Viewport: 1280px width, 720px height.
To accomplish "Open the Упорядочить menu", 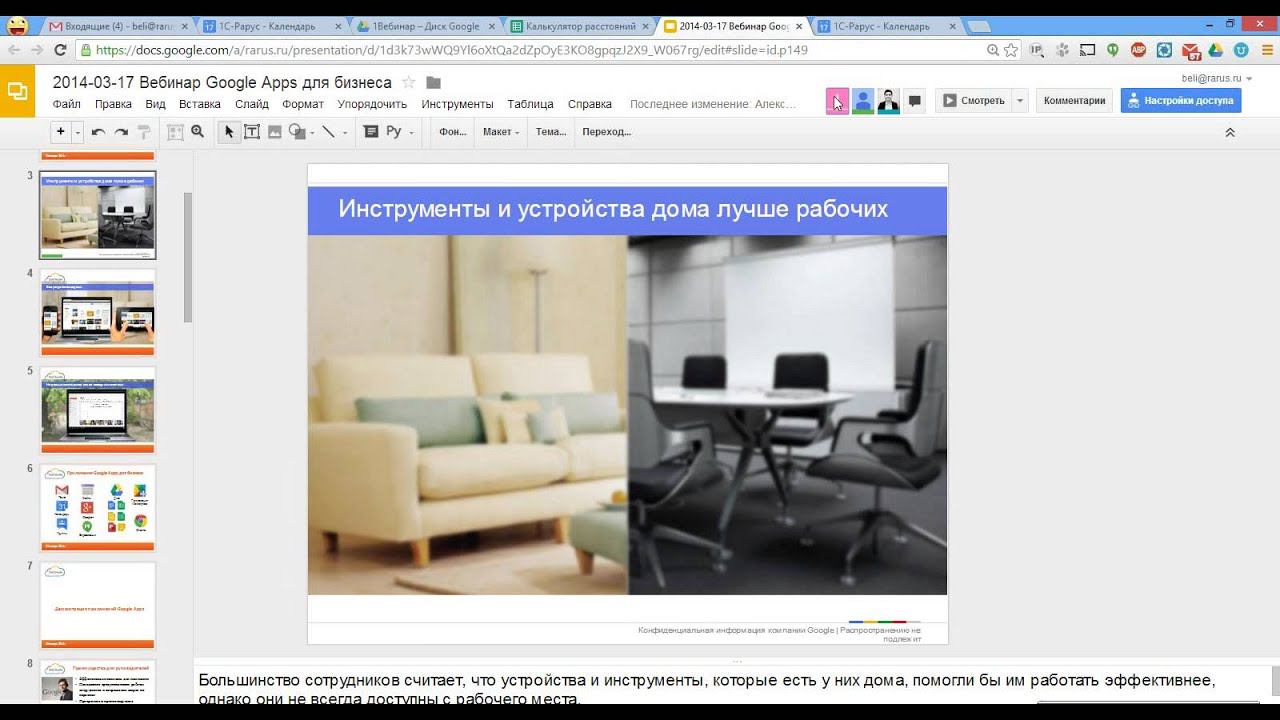I will point(372,104).
